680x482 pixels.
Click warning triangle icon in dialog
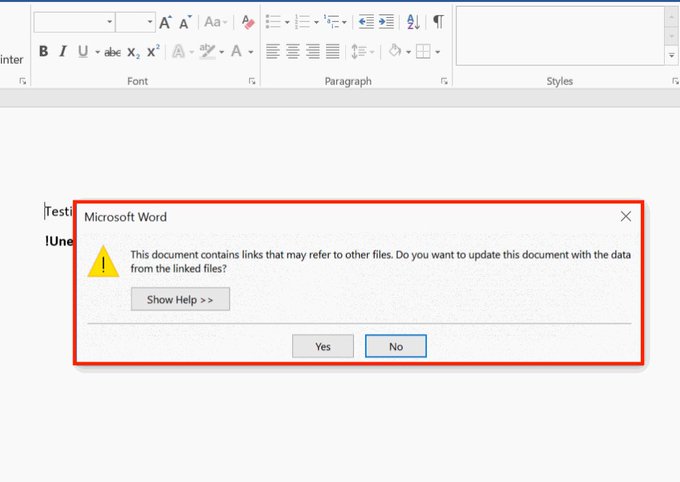coord(103,262)
